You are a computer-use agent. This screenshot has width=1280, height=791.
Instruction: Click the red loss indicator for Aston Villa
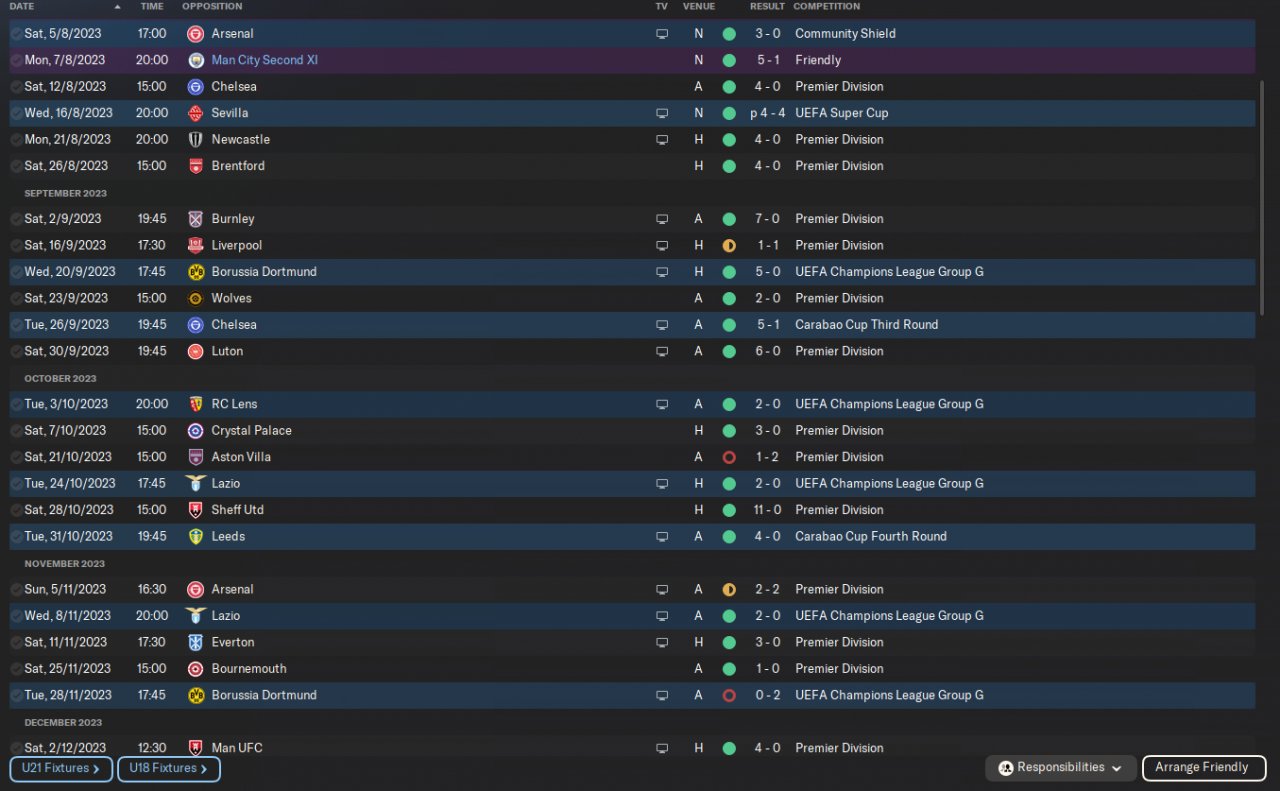coord(729,457)
